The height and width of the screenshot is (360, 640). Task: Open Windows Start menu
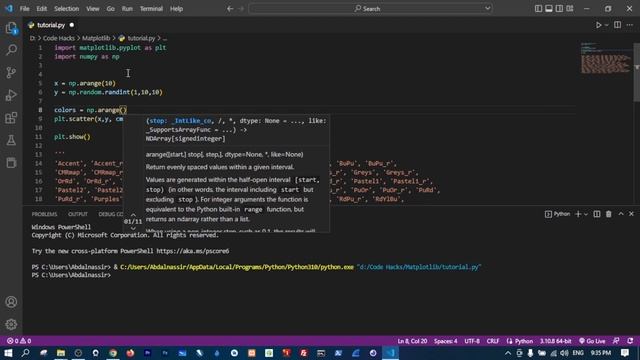[8, 353]
